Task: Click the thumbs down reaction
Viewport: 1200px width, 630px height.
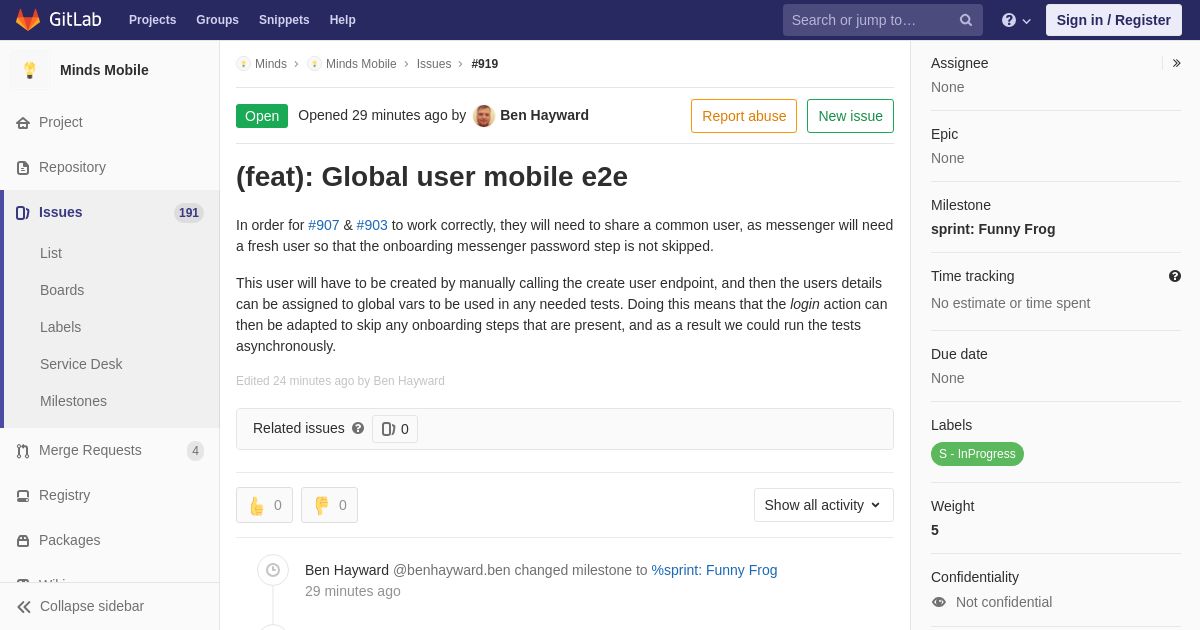Action: point(329,505)
